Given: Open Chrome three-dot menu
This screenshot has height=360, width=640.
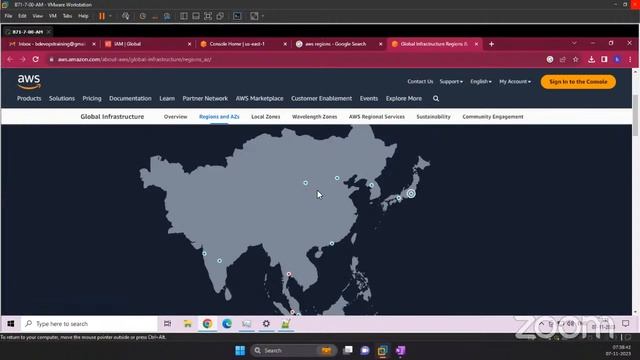Looking at the screenshot, I should coord(630,60).
